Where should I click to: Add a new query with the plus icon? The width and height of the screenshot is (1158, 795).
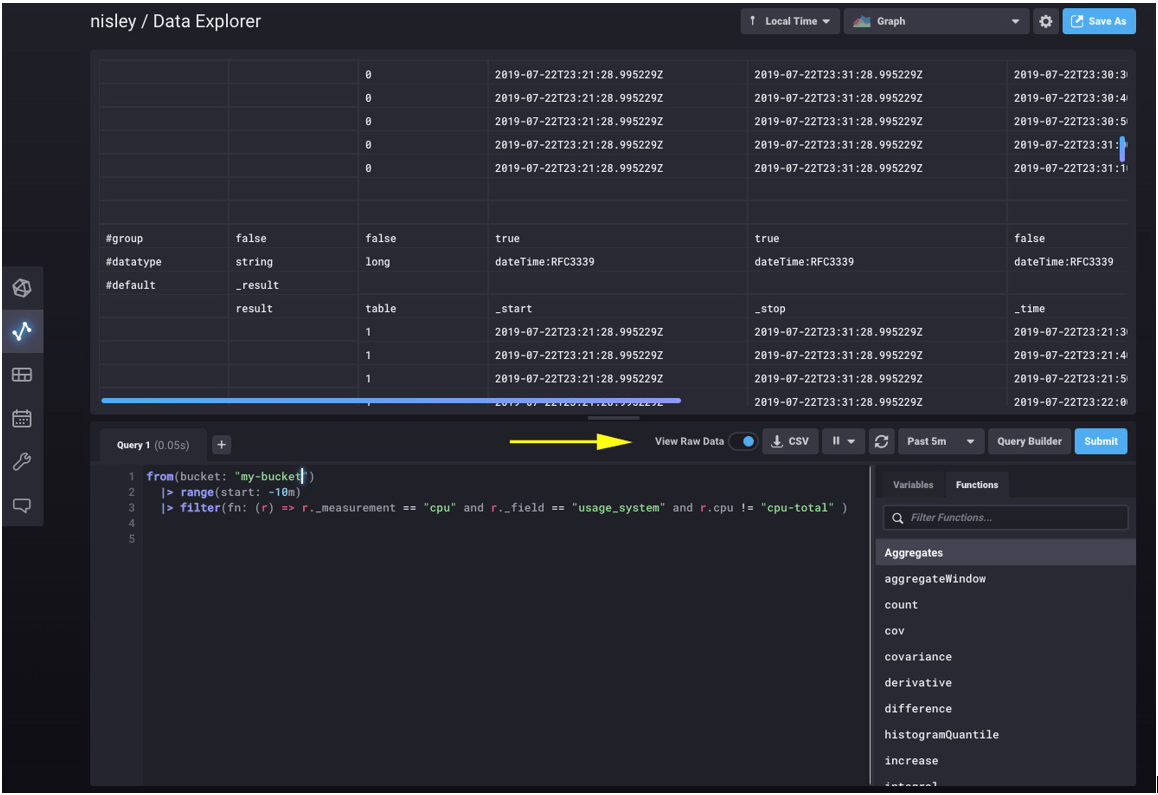[x=221, y=444]
